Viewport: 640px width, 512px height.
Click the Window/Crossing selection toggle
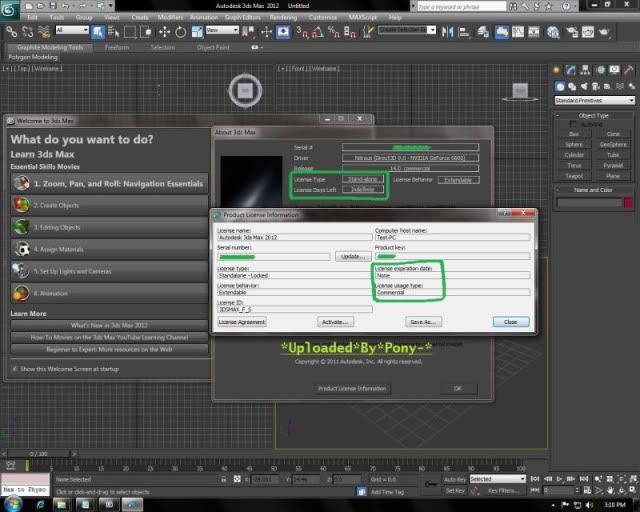pyautogui.click(x=146, y=32)
